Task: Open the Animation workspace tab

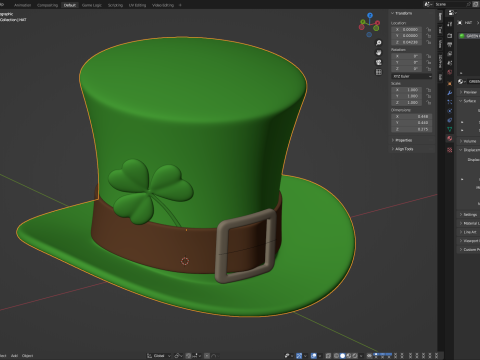Action: 22,5
